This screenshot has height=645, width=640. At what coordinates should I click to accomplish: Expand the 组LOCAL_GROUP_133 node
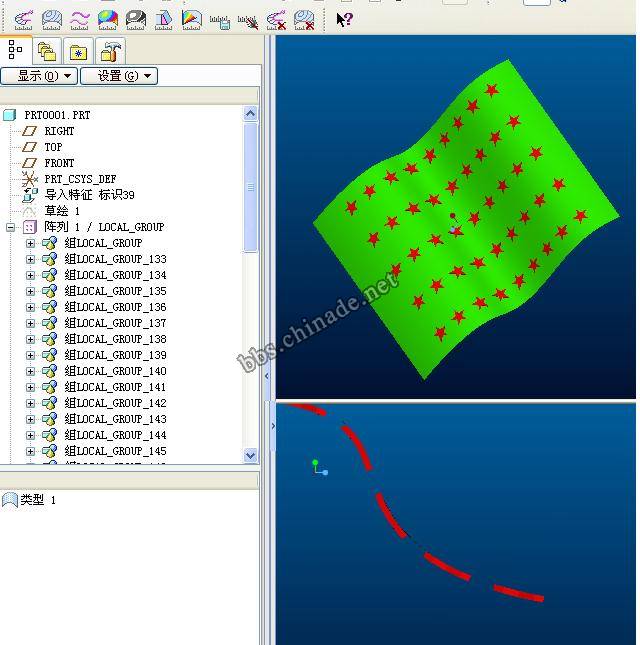[x=30, y=259]
